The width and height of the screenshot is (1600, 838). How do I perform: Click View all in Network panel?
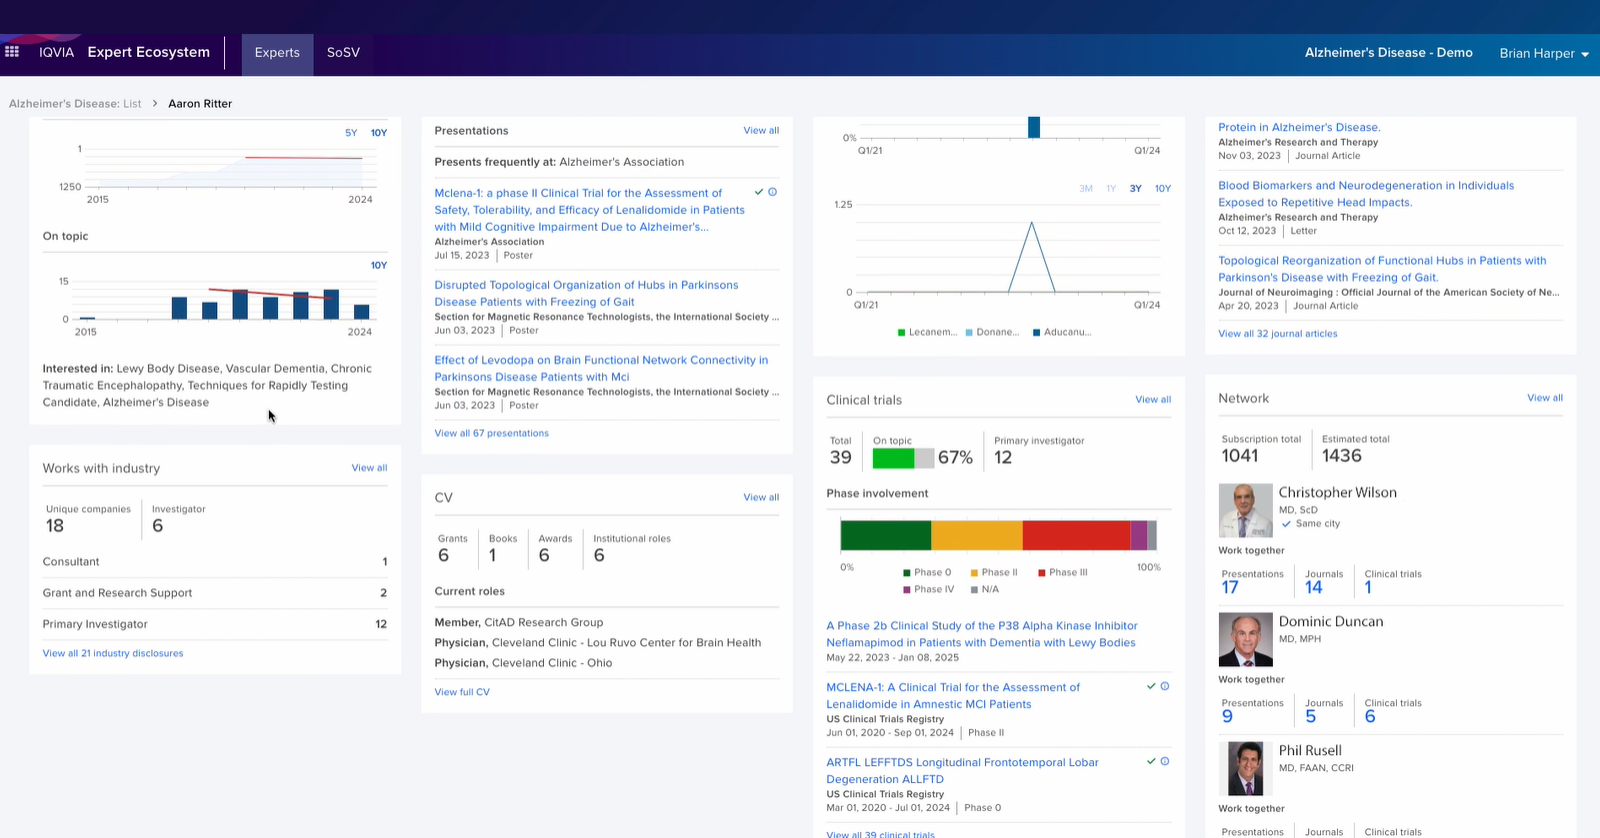point(1545,398)
